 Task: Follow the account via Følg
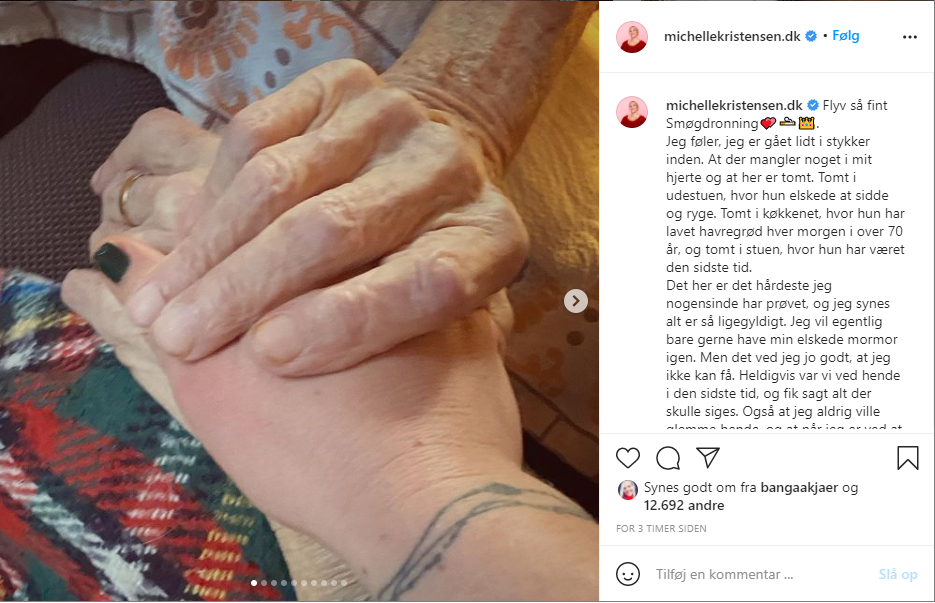pos(846,36)
